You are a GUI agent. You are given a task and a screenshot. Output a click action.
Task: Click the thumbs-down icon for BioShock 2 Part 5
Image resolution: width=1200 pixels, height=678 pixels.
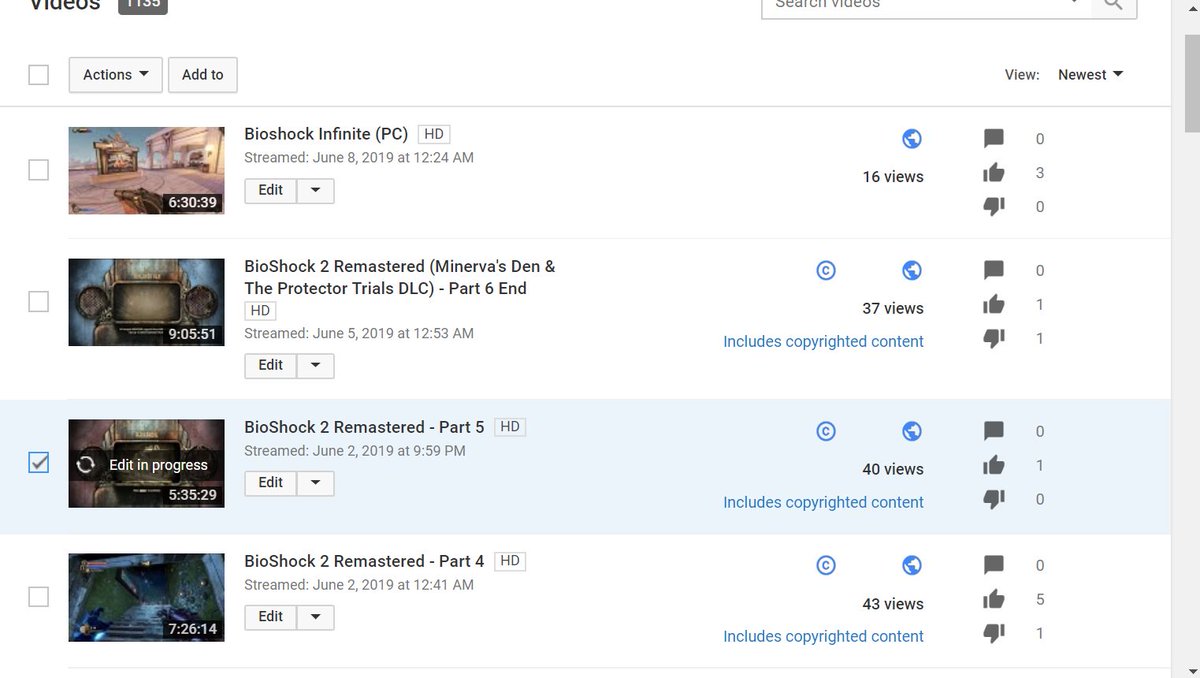pyautogui.click(x=993, y=499)
